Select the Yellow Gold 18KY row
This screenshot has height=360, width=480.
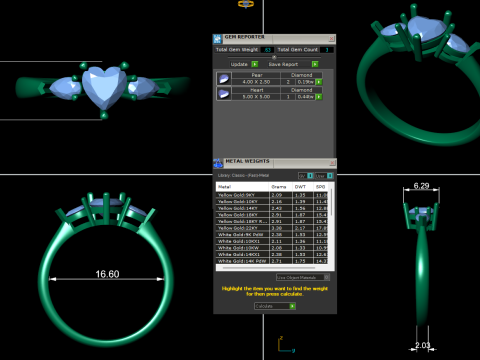[x=272, y=215]
